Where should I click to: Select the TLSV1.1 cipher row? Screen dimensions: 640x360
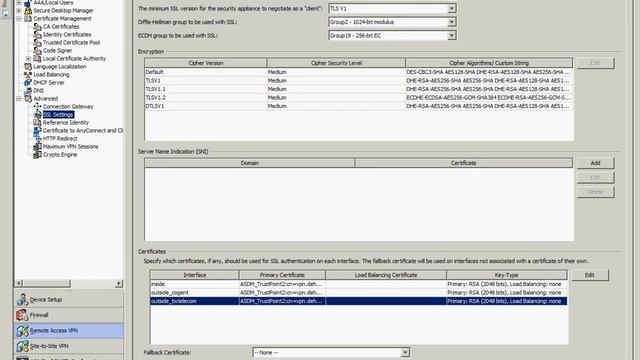pyautogui.click(x=358, y=89)
